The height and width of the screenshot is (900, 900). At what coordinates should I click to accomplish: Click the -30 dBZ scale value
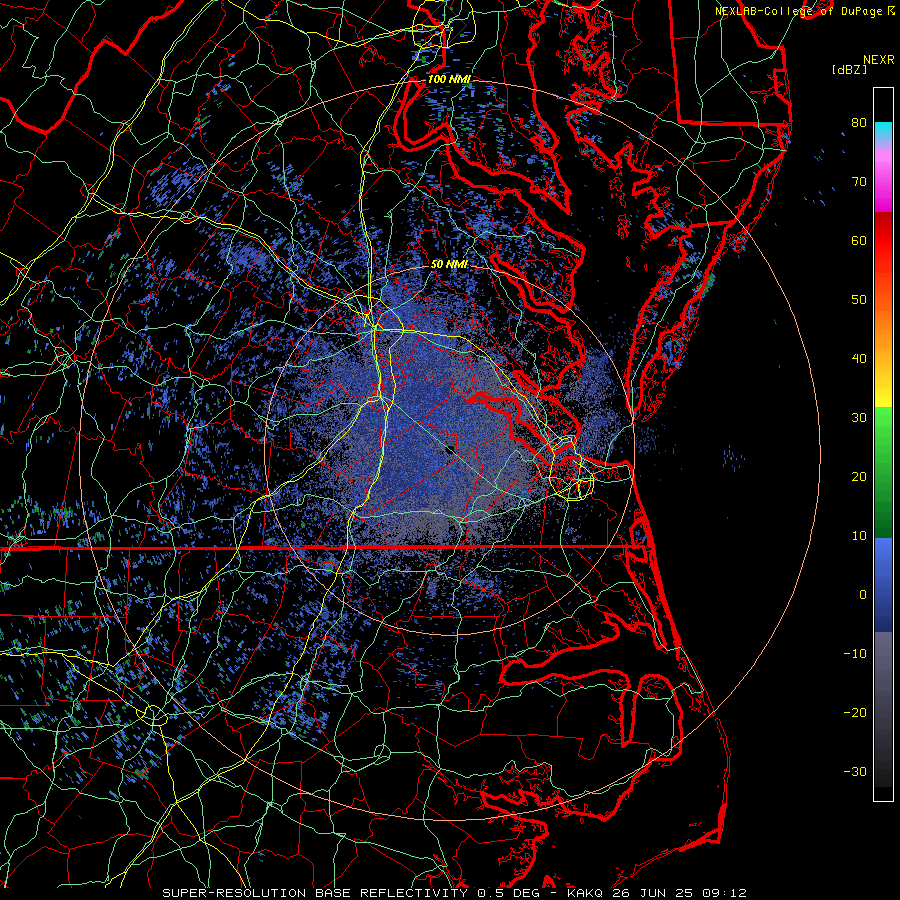click(x=855, y=771)
